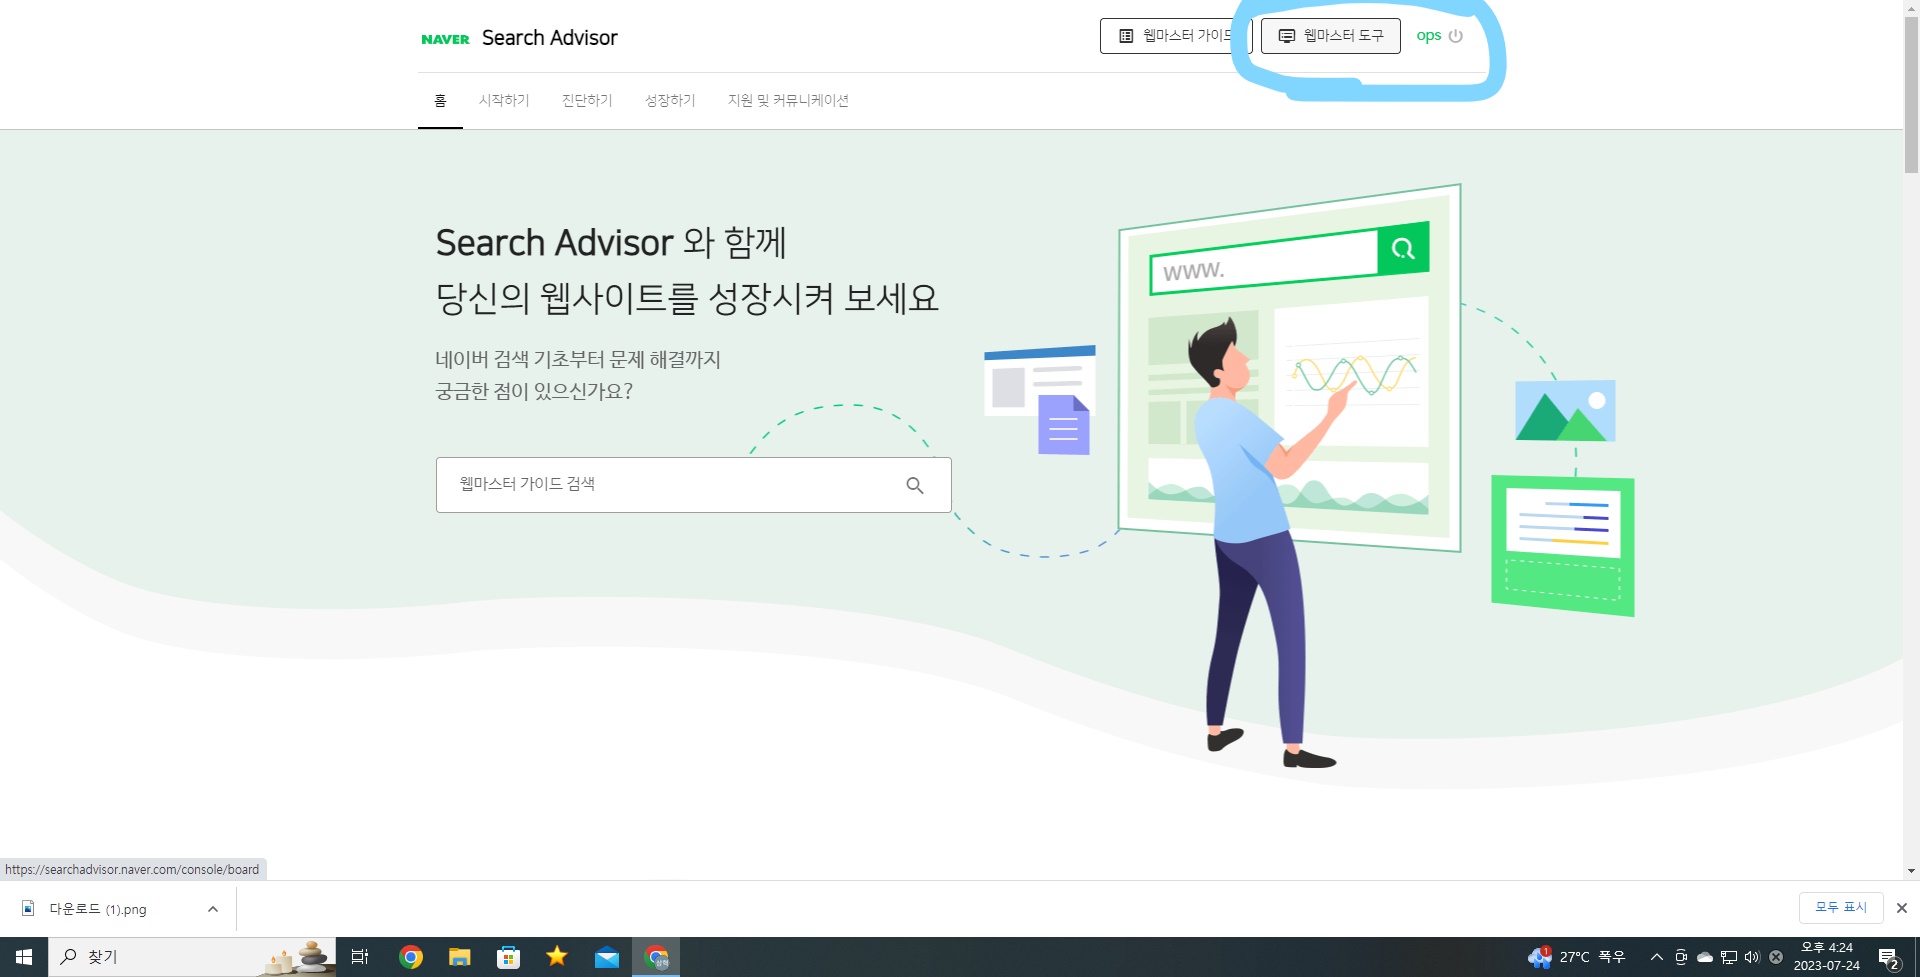Viewport: 1920px width, 977px height.
Task: Open Google Chrome from the taskbar
Action: [410, 957]
